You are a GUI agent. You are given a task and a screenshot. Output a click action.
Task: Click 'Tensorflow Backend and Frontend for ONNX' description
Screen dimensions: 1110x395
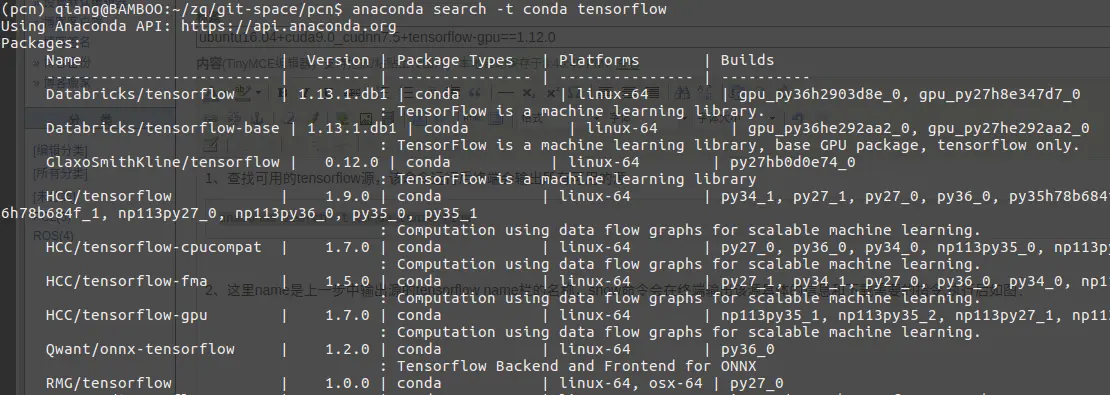tap(576, 366)
